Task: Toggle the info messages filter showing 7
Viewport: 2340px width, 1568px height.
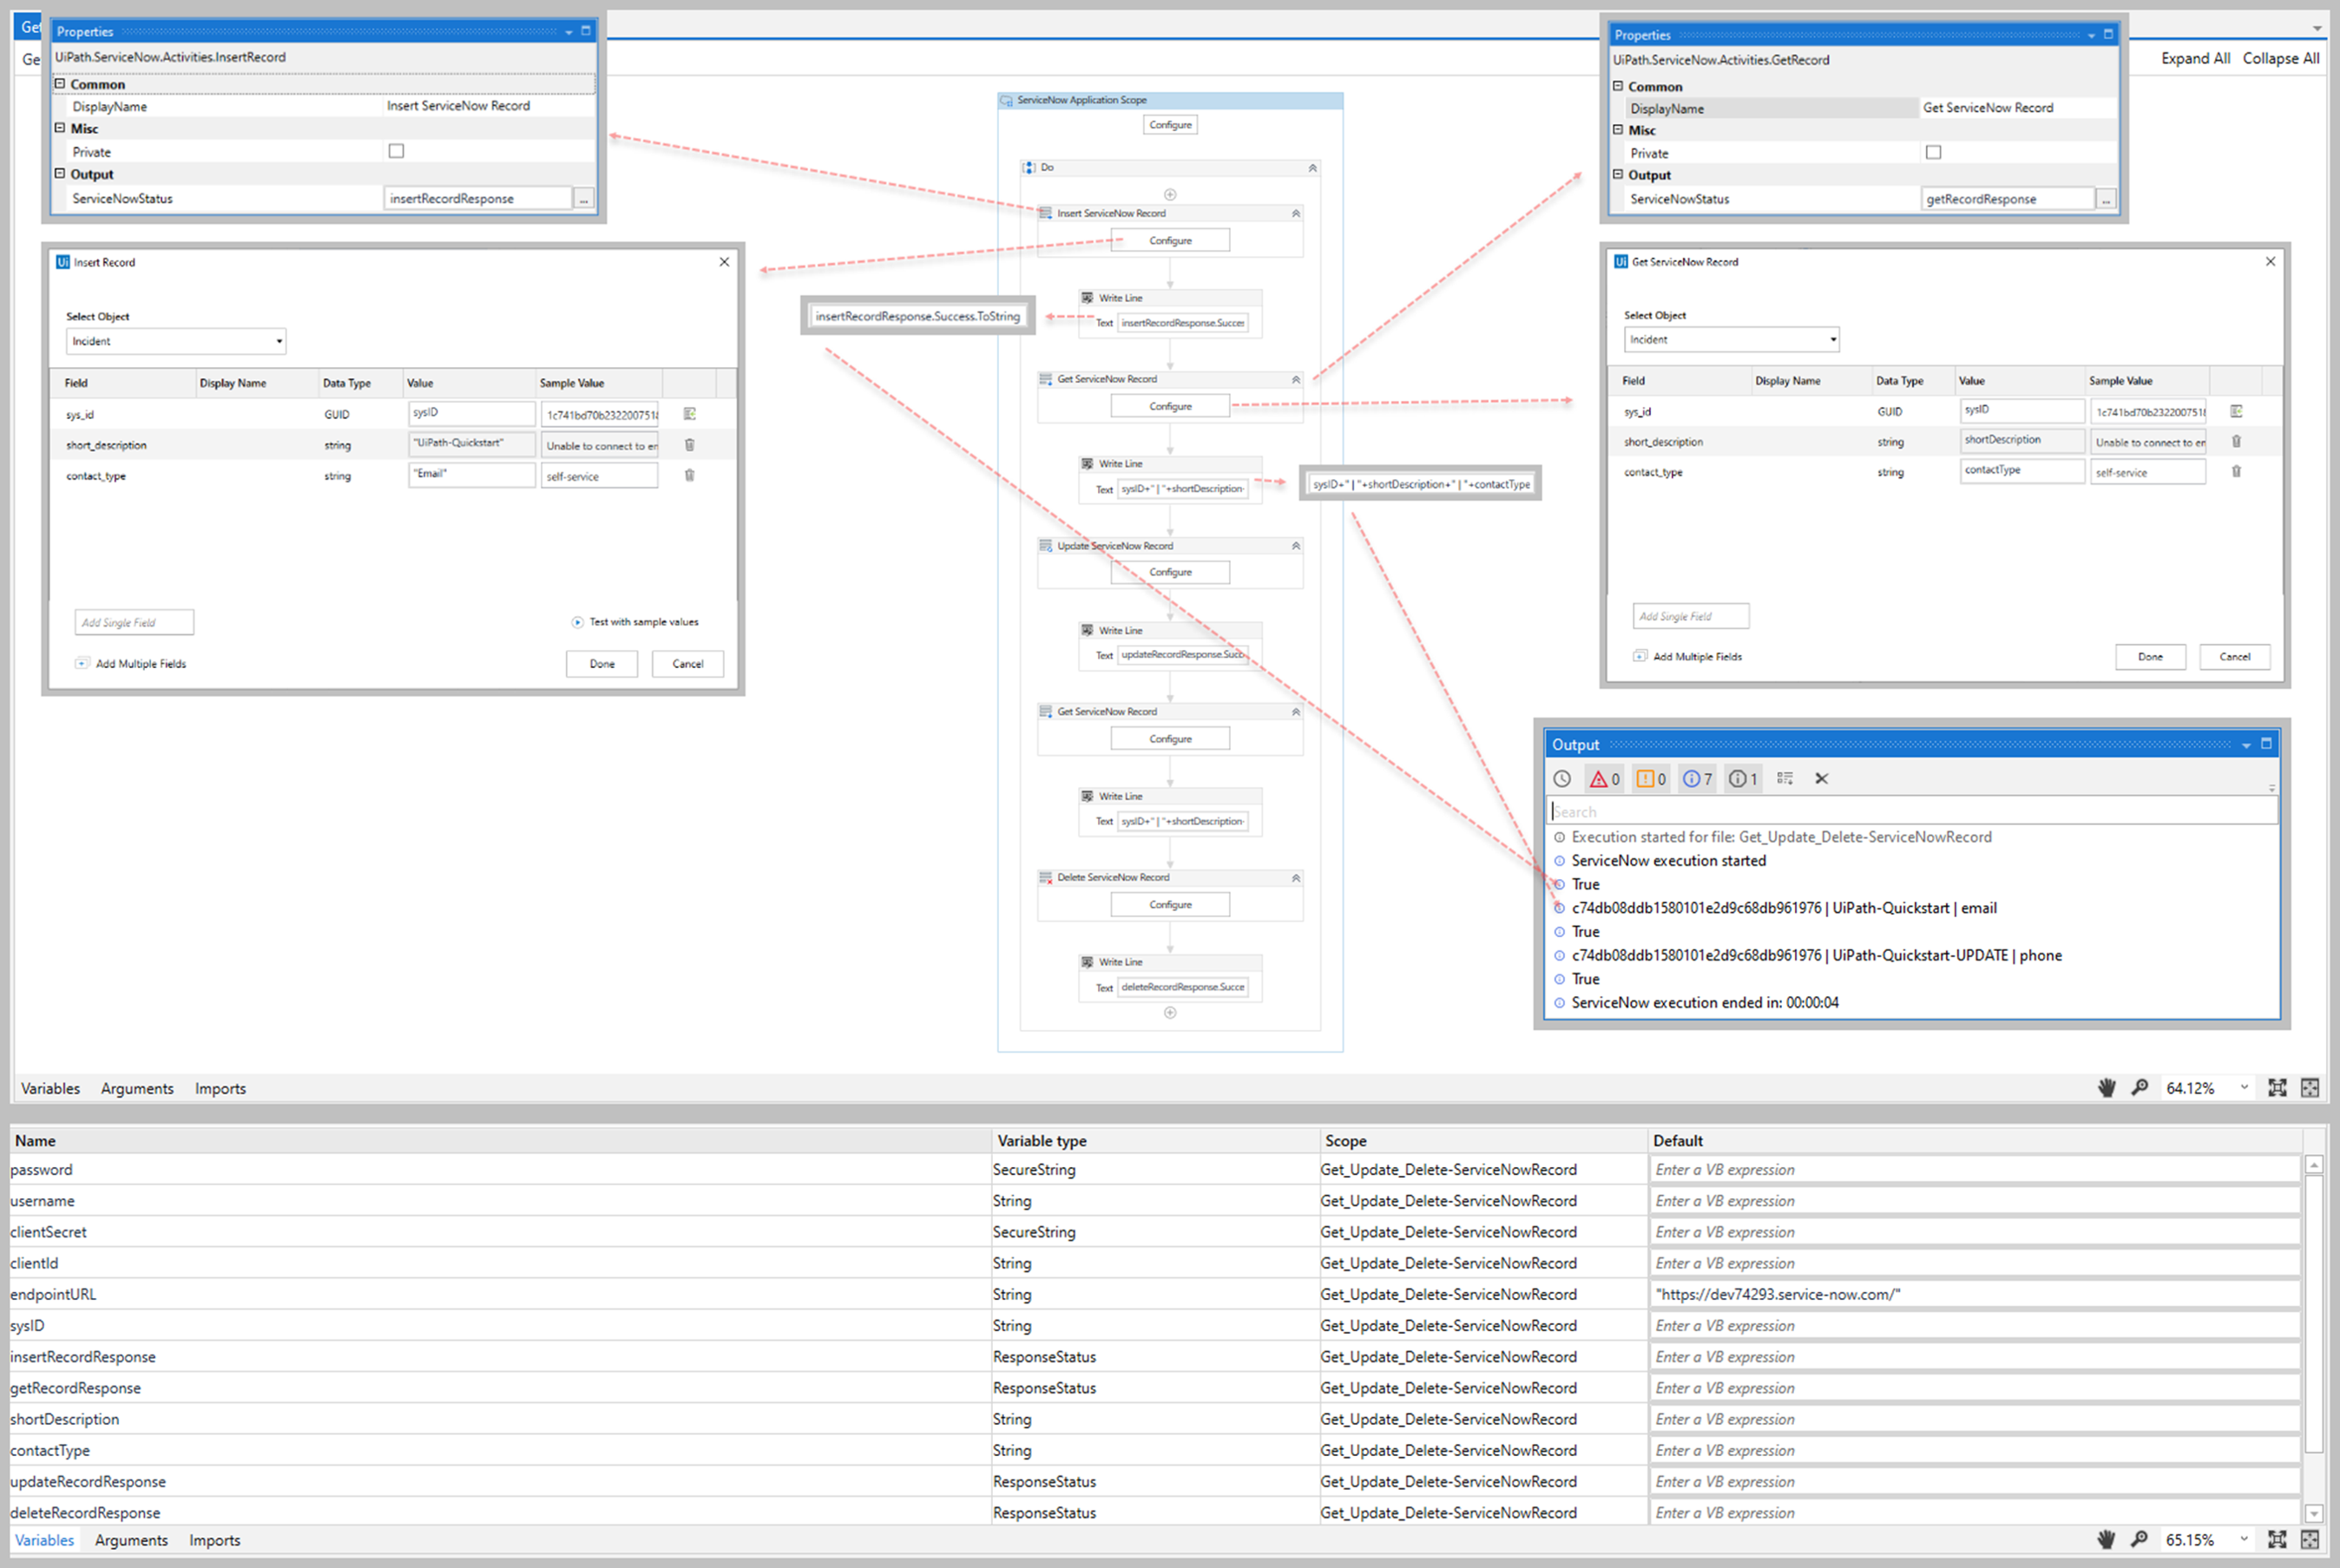Action: click(x=1697, y=778)
